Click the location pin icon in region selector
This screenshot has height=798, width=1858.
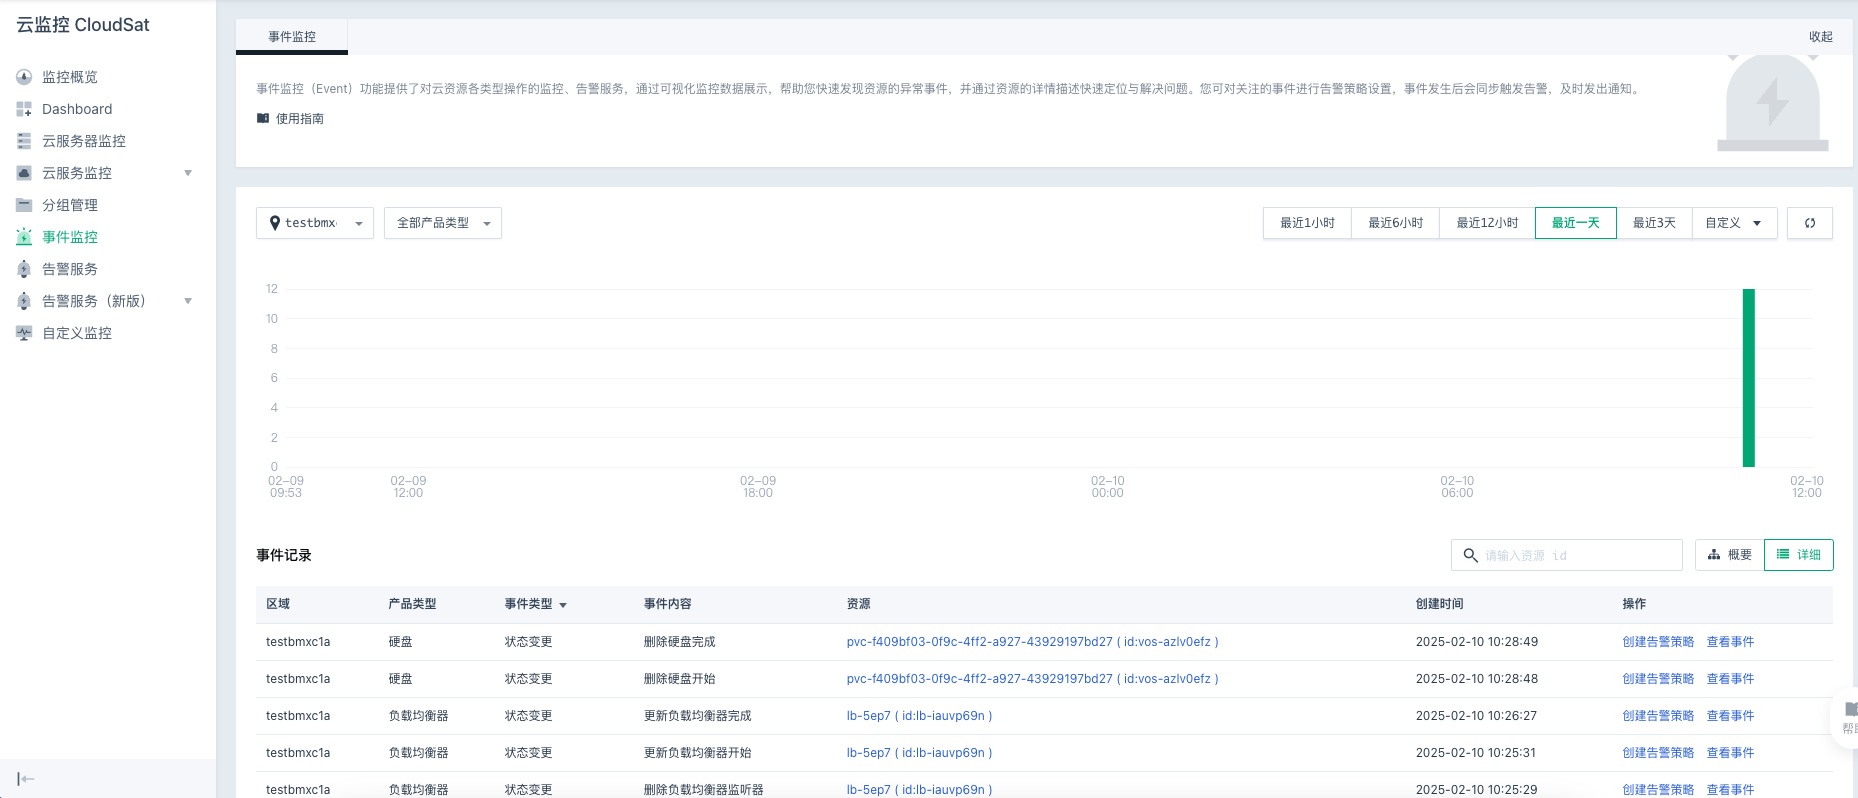click(275, 223)
